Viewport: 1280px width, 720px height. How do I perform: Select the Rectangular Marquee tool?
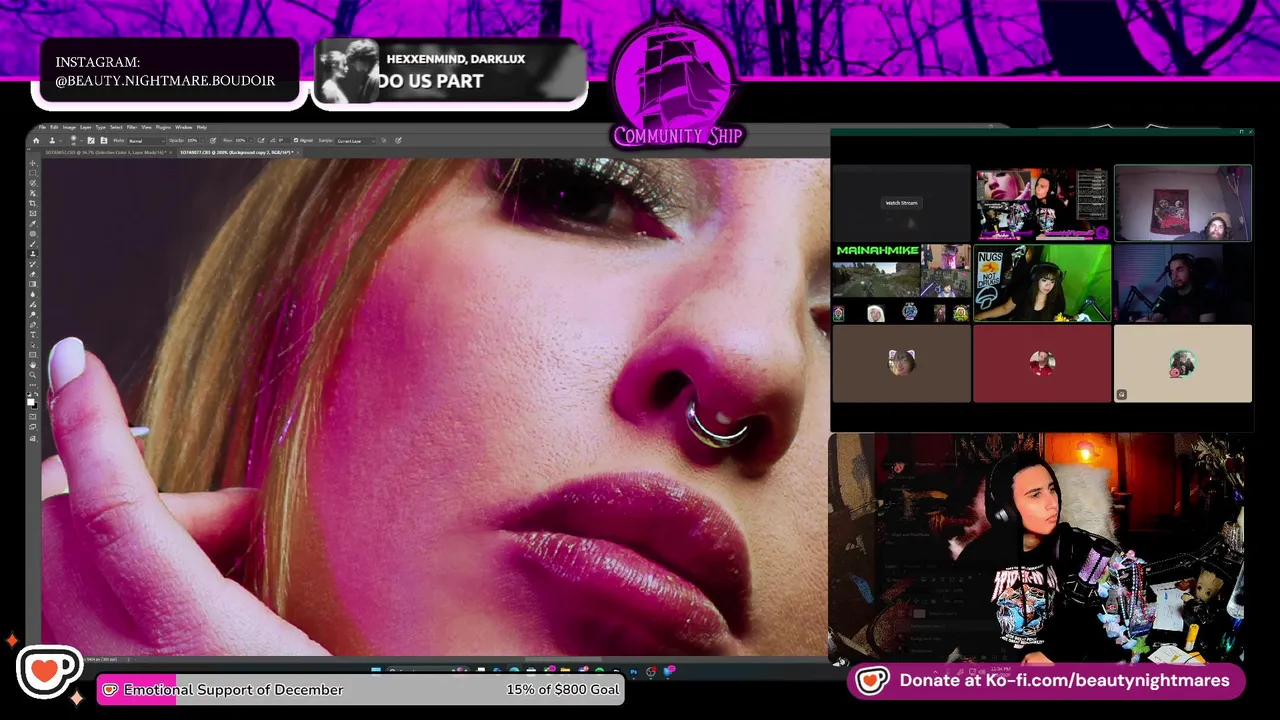coord(32,173)
